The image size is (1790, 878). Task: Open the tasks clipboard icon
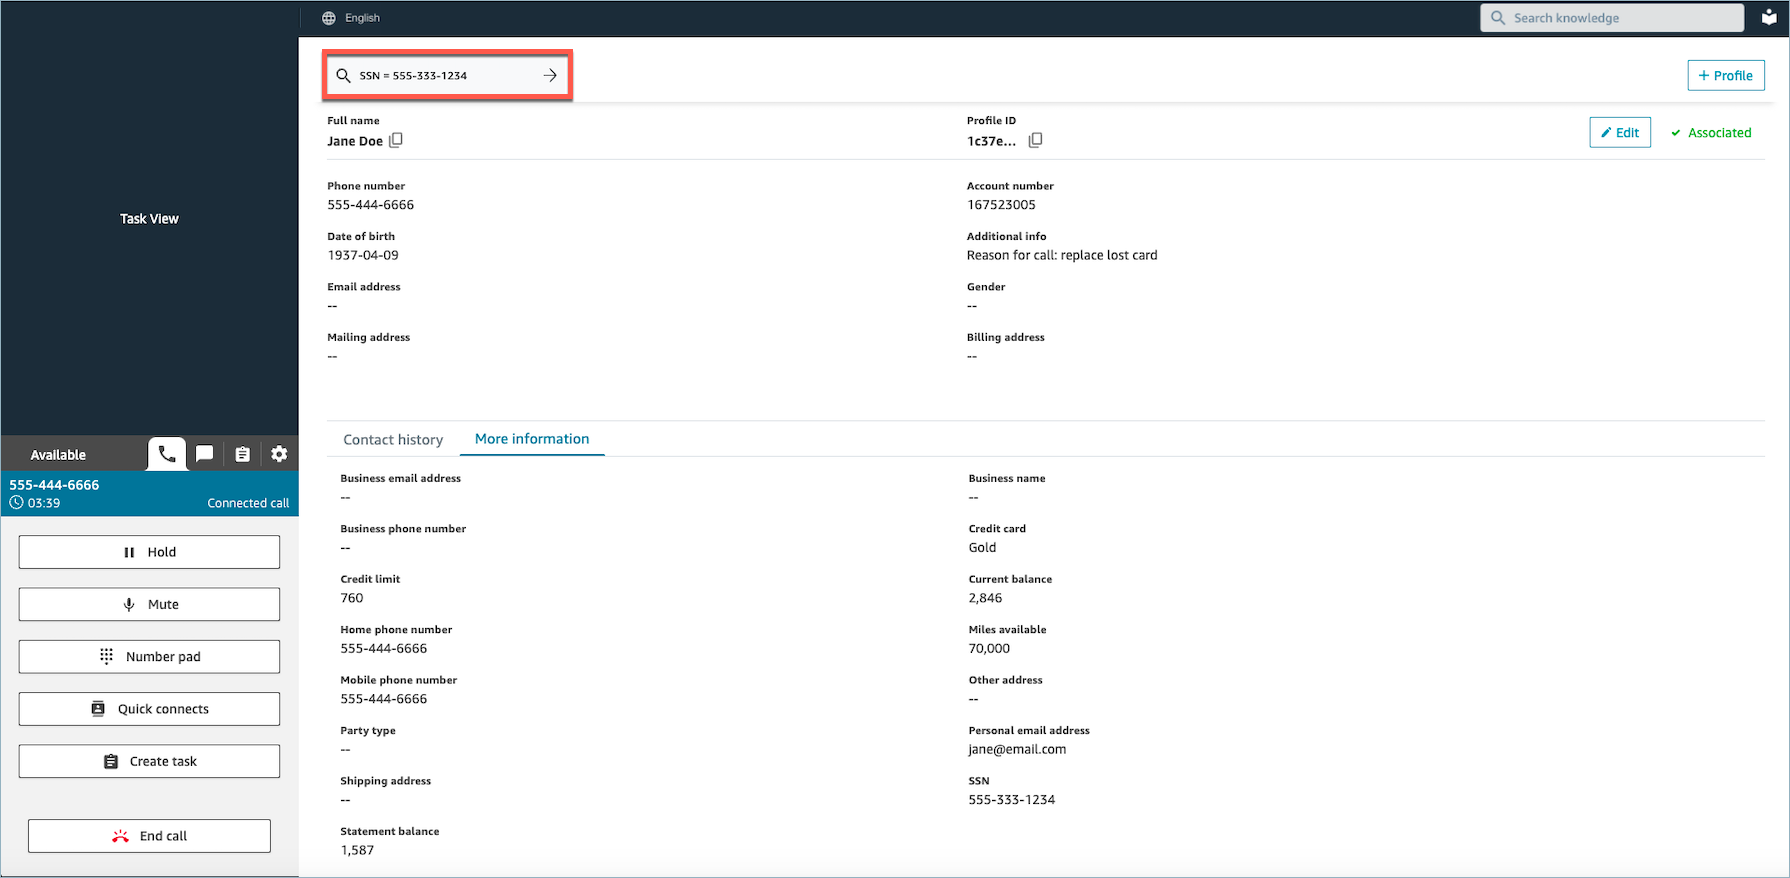[242, 454]
